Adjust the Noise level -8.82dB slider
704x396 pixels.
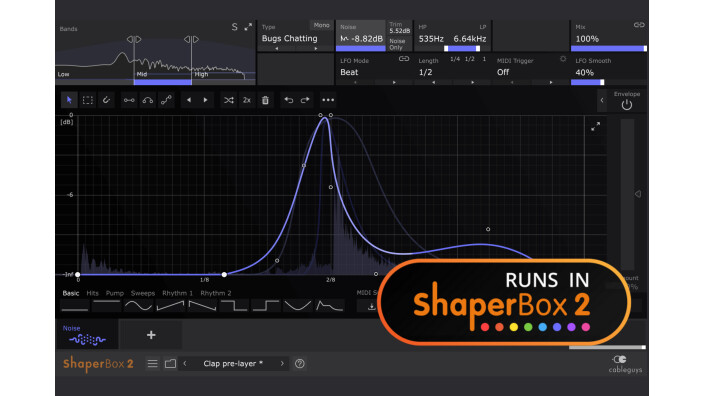pyautogui.click(x=361, y=48)
